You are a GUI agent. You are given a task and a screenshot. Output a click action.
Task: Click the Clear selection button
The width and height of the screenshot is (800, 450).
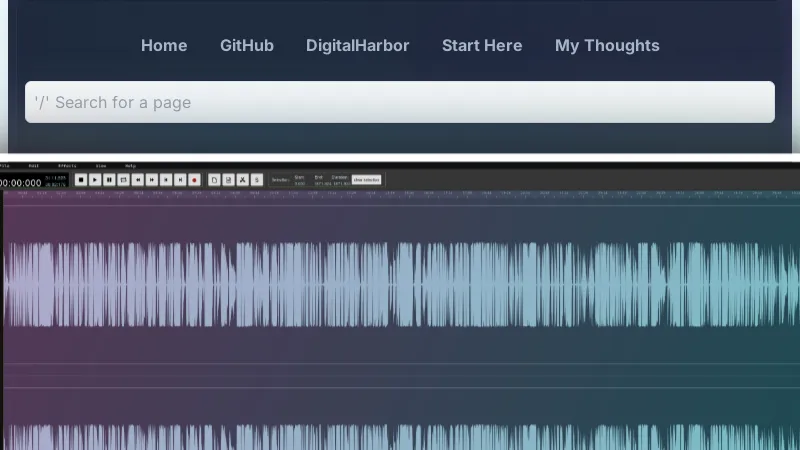366,179
